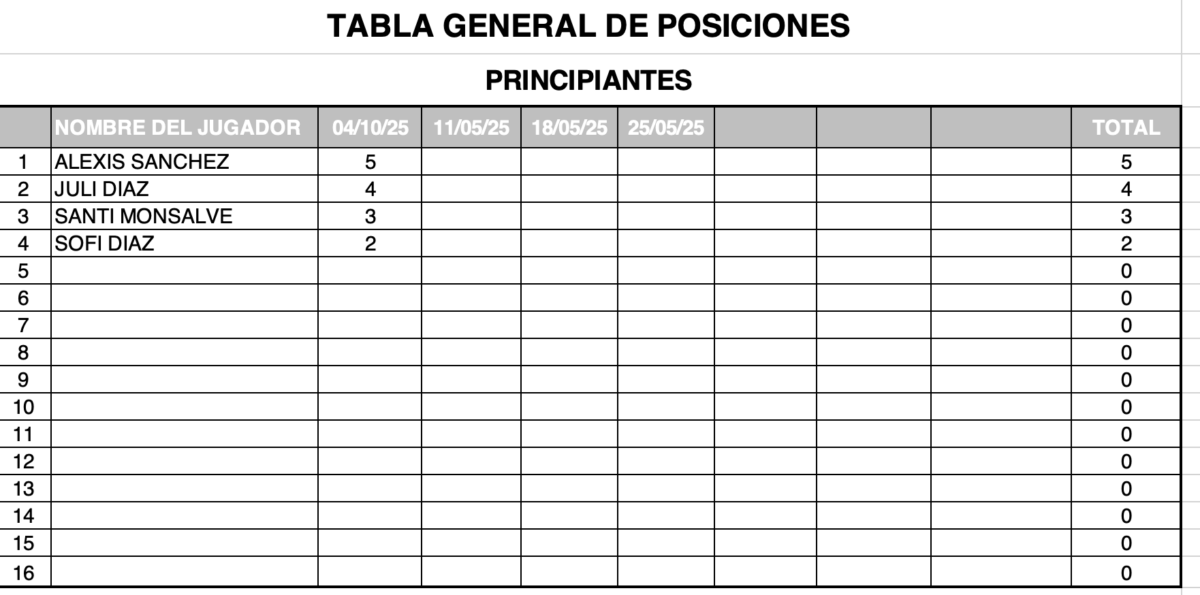Click Santi Monsalve's total score cell
This screenshot has width=1200, height=595.
1126,216
